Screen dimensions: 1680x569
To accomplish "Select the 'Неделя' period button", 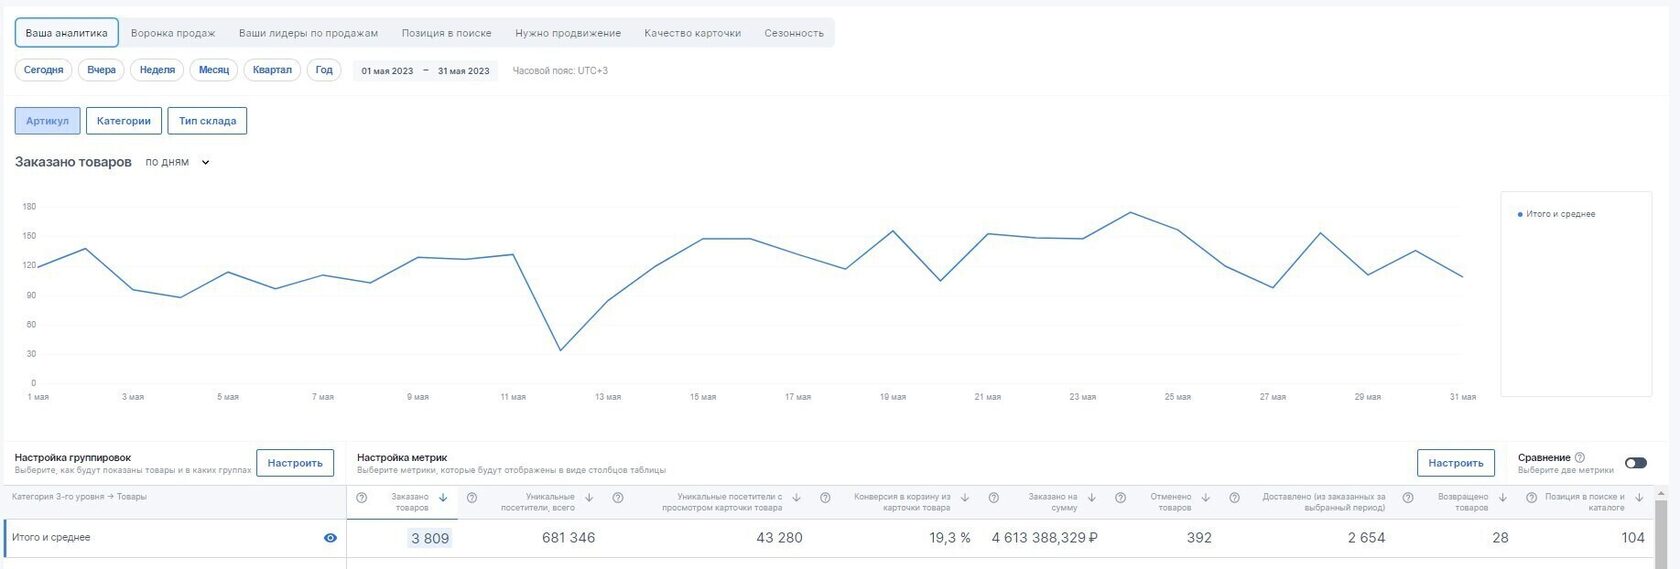I will pyautogui.click(x=157, y=70).
